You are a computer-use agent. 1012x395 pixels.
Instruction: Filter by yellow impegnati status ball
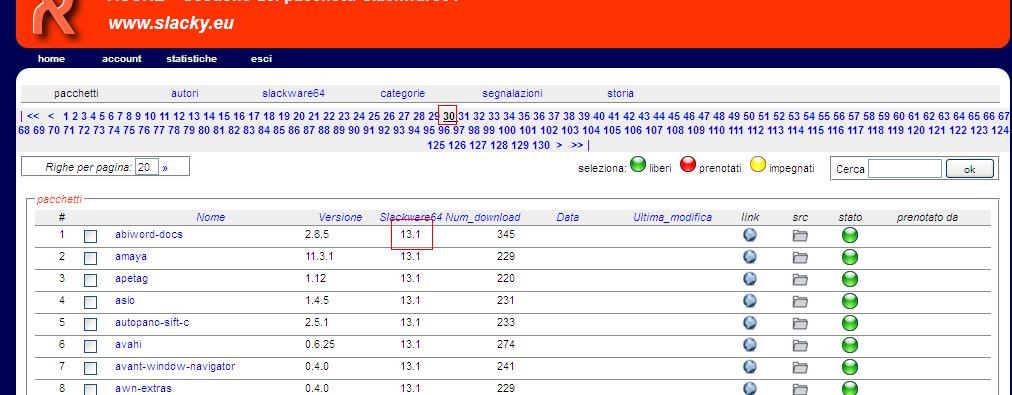pyautogui.click(x=758, y=165)
